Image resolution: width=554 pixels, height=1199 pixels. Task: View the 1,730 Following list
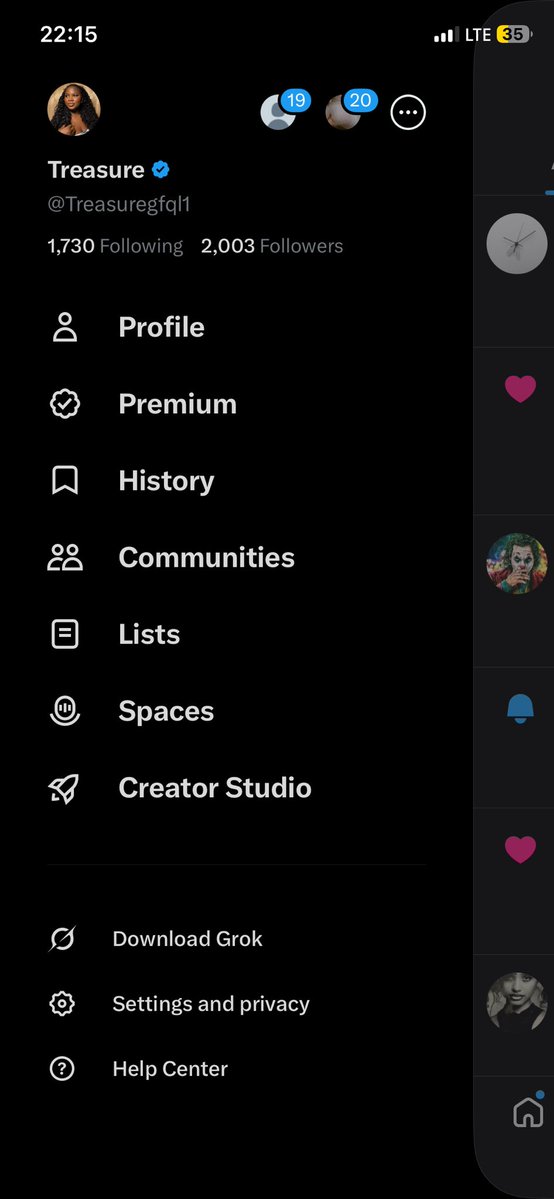[x=115, y=246]
